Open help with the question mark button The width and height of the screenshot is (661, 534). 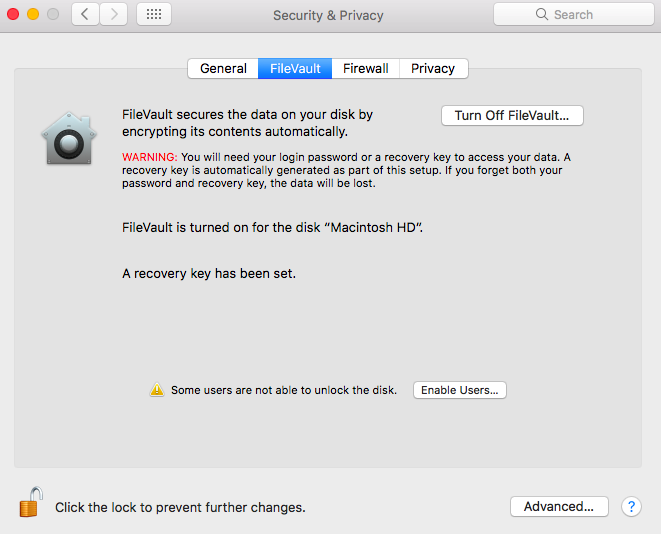(x=631, y=507)
